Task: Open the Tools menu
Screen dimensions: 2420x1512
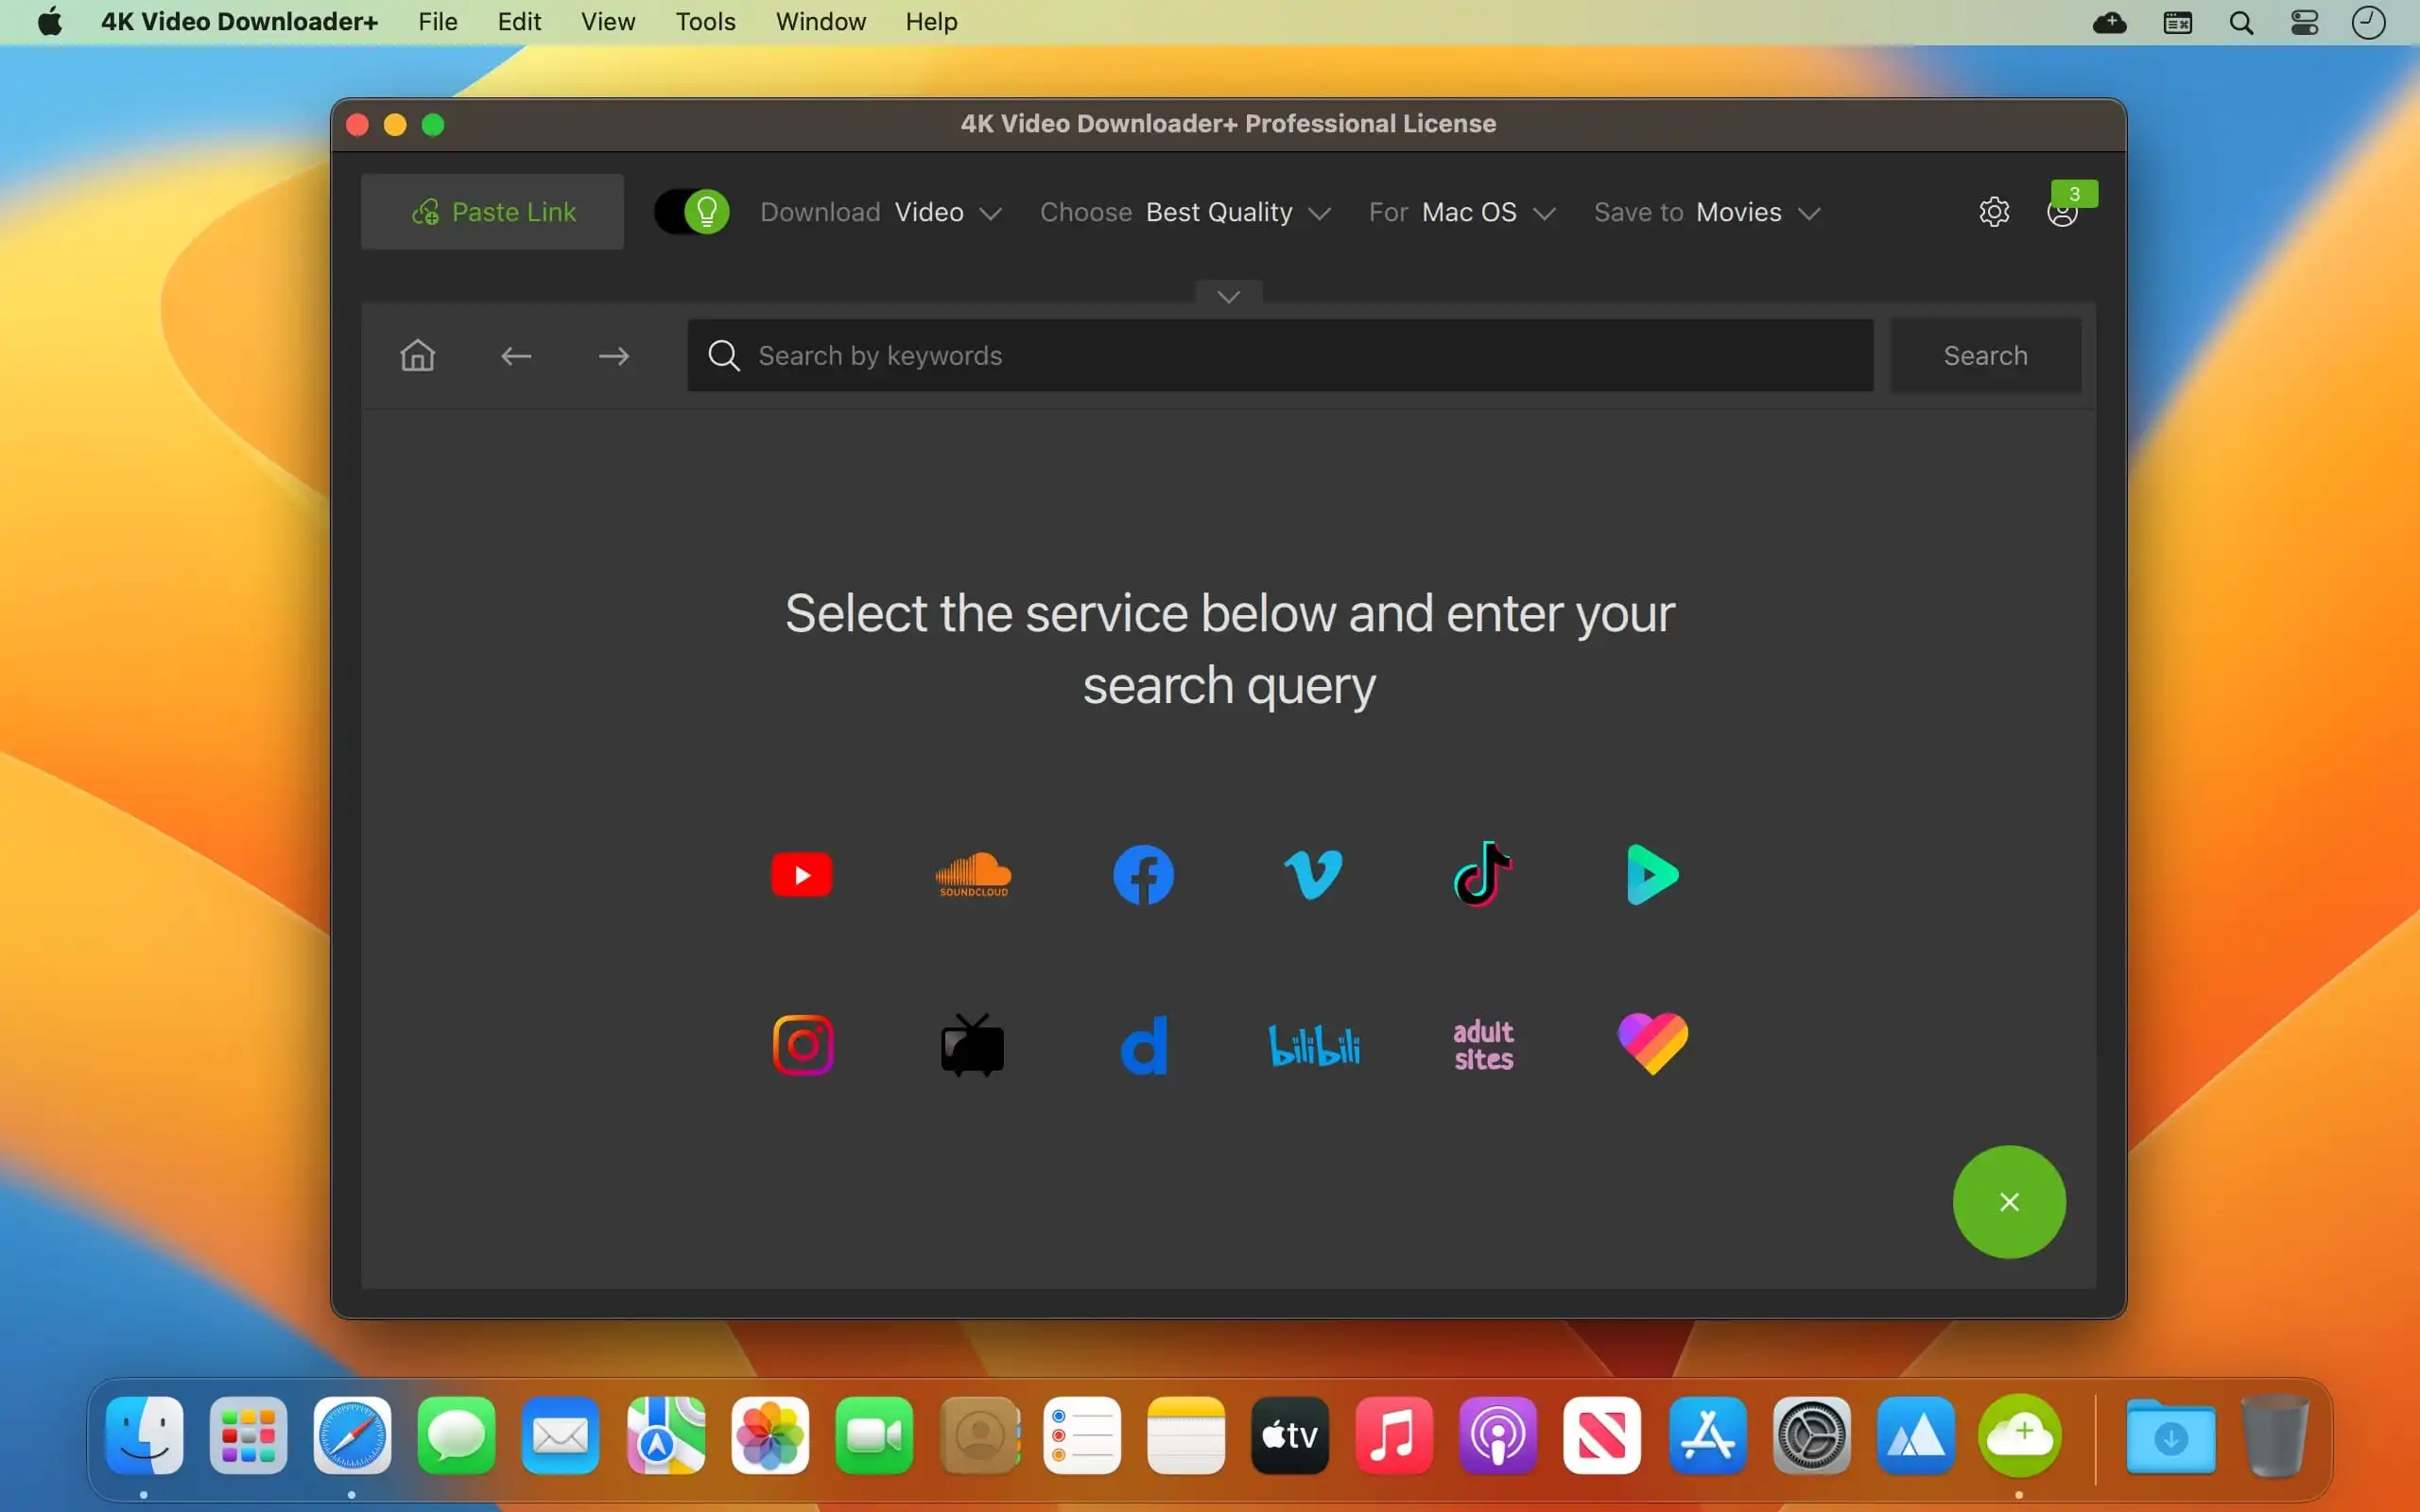Action: [x=705, y=21]
